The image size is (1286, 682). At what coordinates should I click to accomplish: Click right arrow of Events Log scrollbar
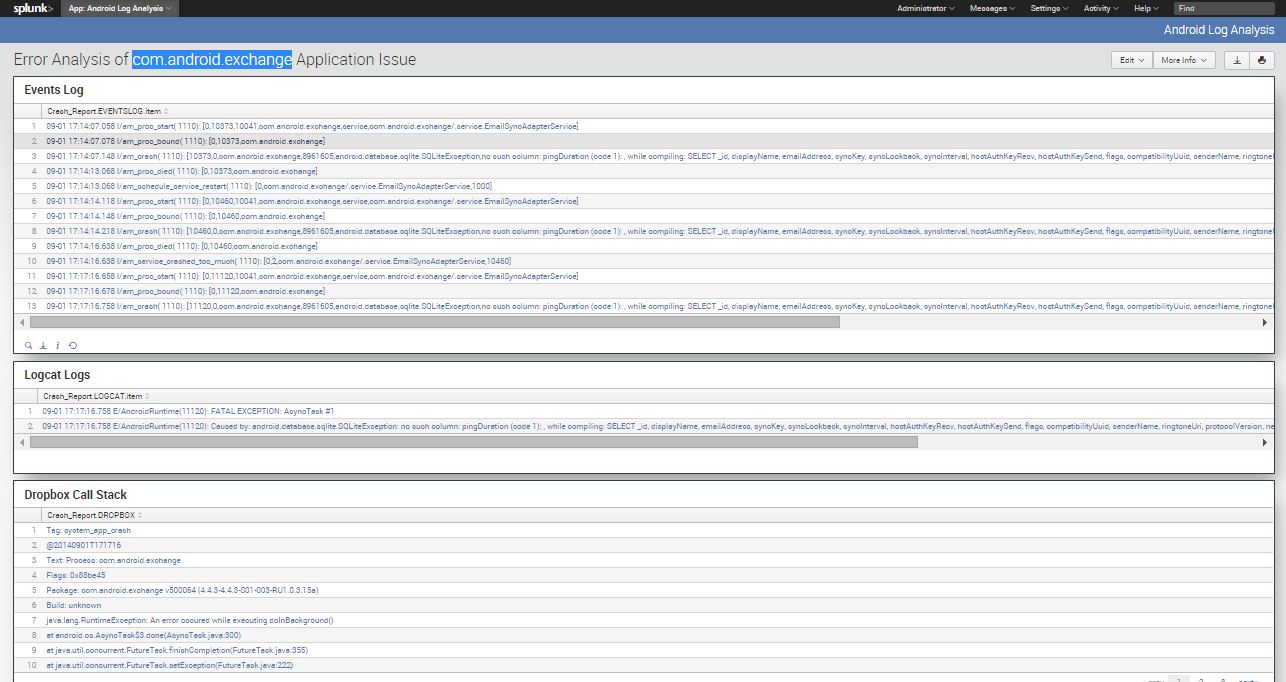pos(1266,322)
